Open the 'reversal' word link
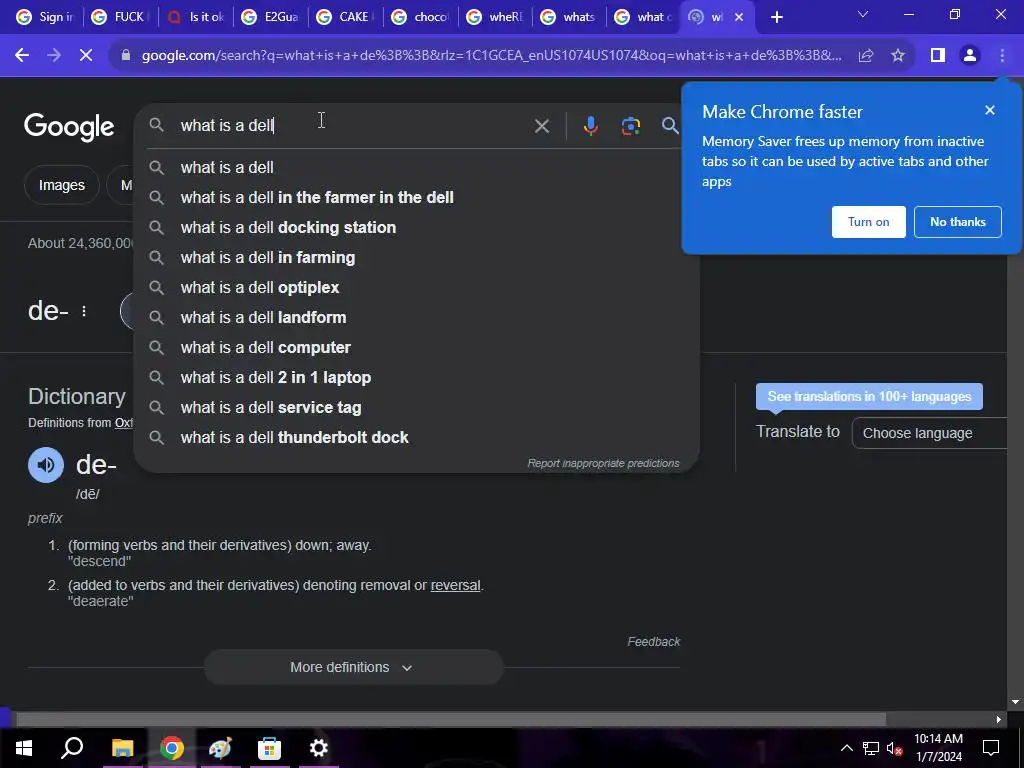1024x768 pixels. point(455,585)
